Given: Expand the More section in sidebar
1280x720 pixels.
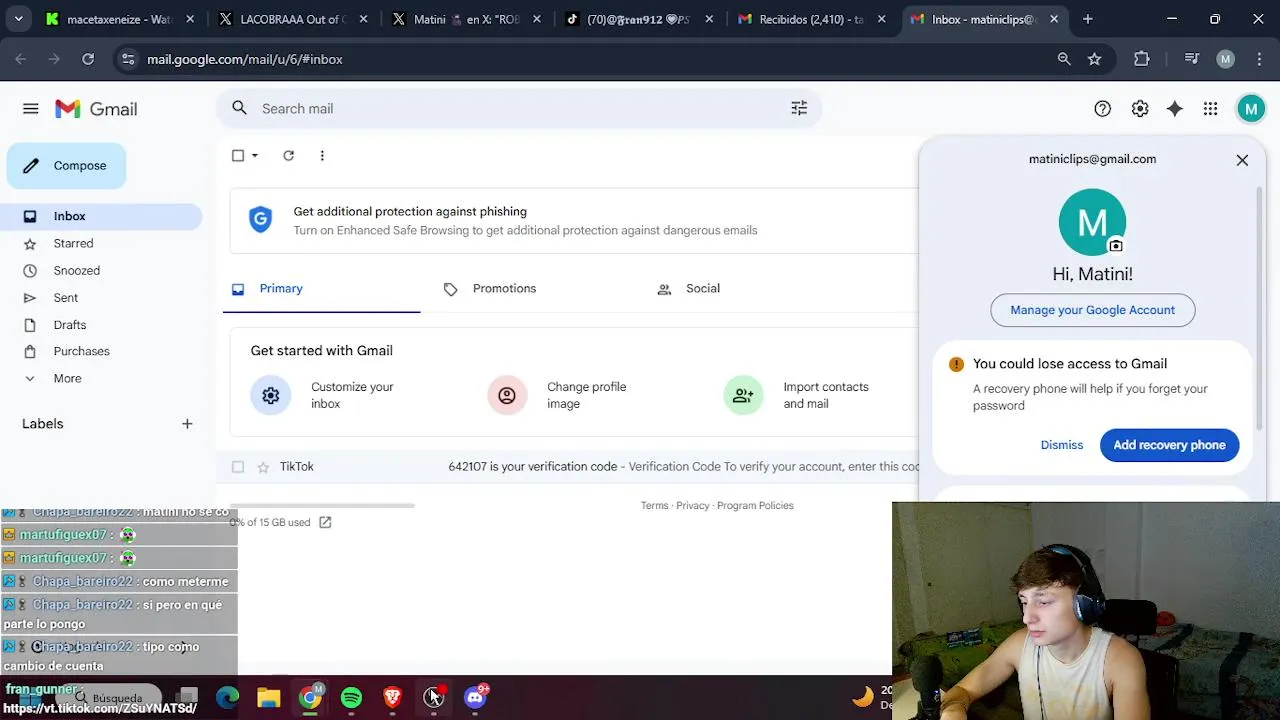Looking at the screenshot, I should pos(67,378).
